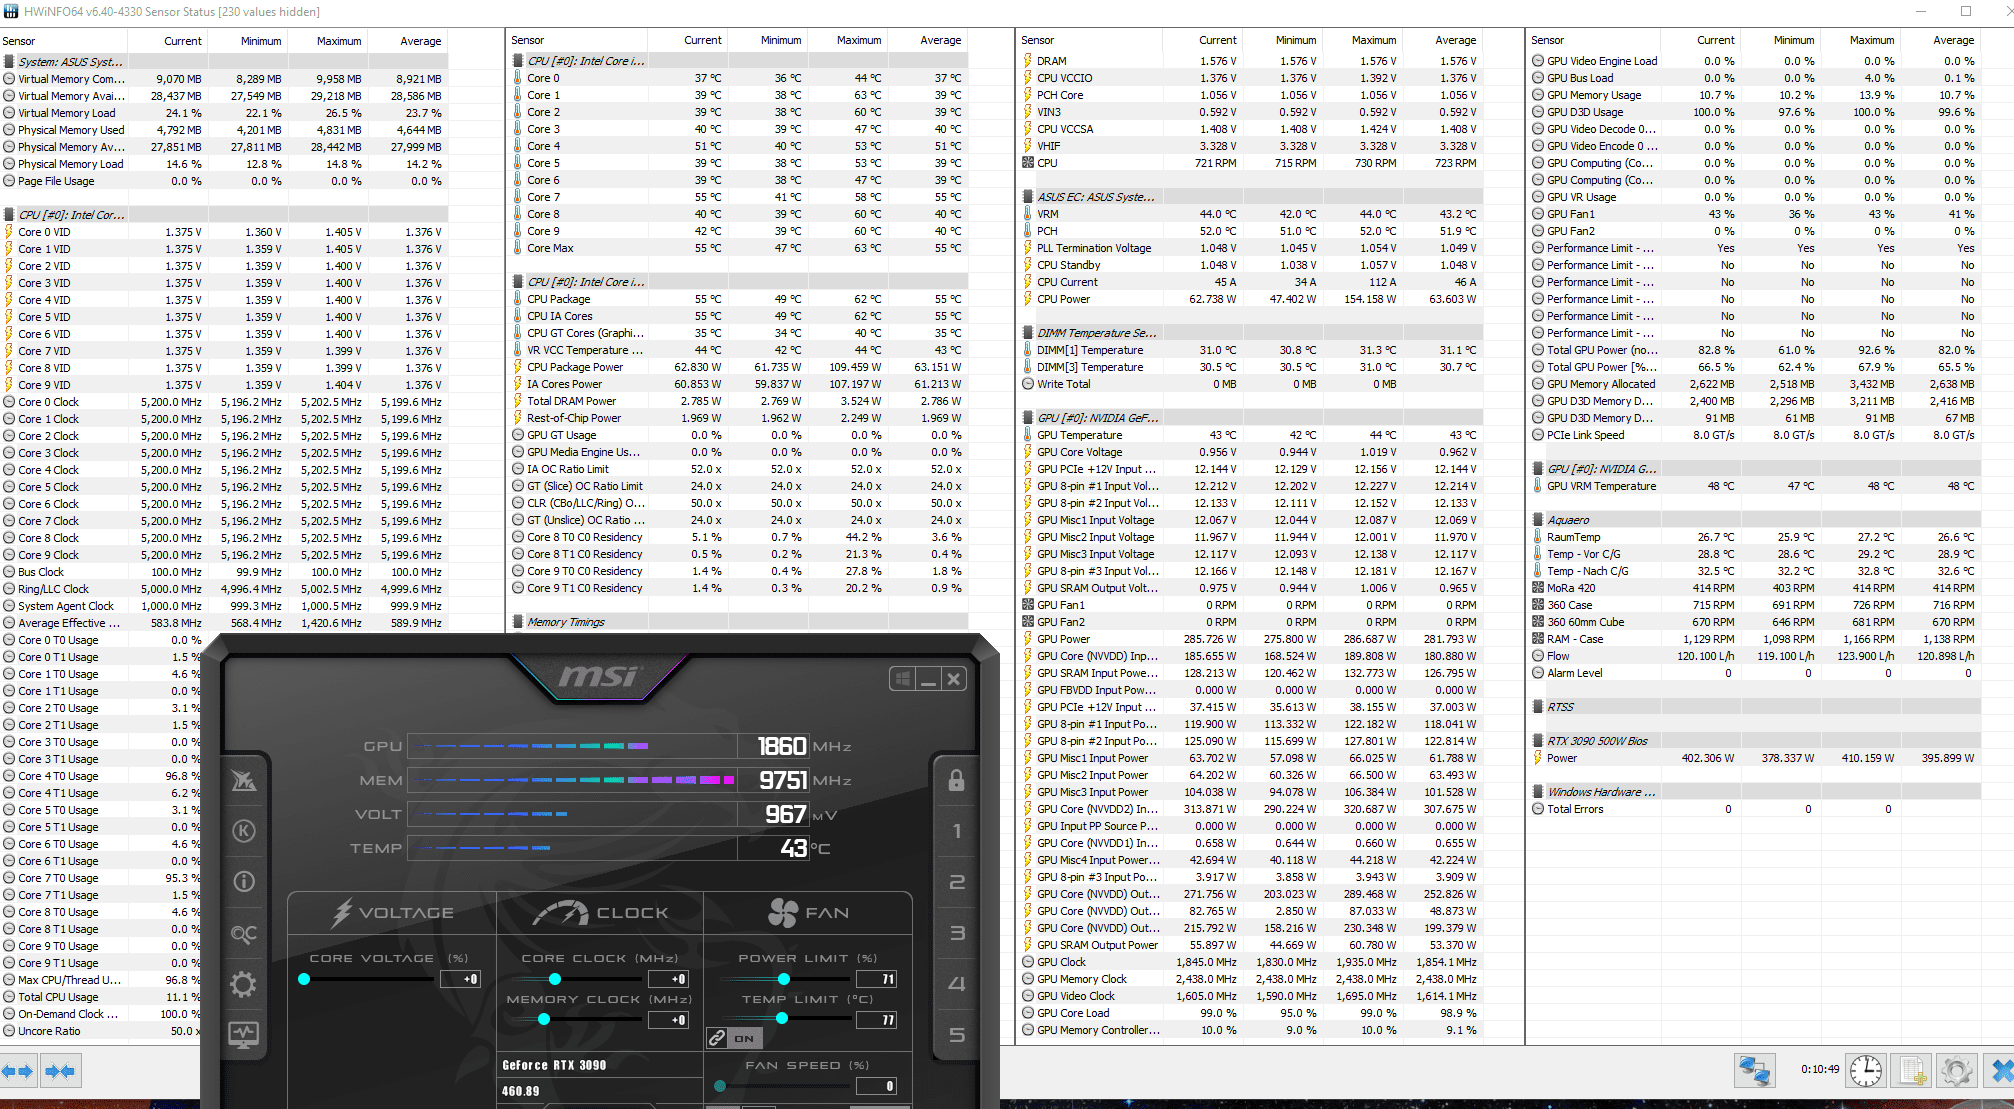This screenshot has height=1109, width=2014.
Task: Open HWiNFO sensor settings gear icon
Action: 1957,1071
